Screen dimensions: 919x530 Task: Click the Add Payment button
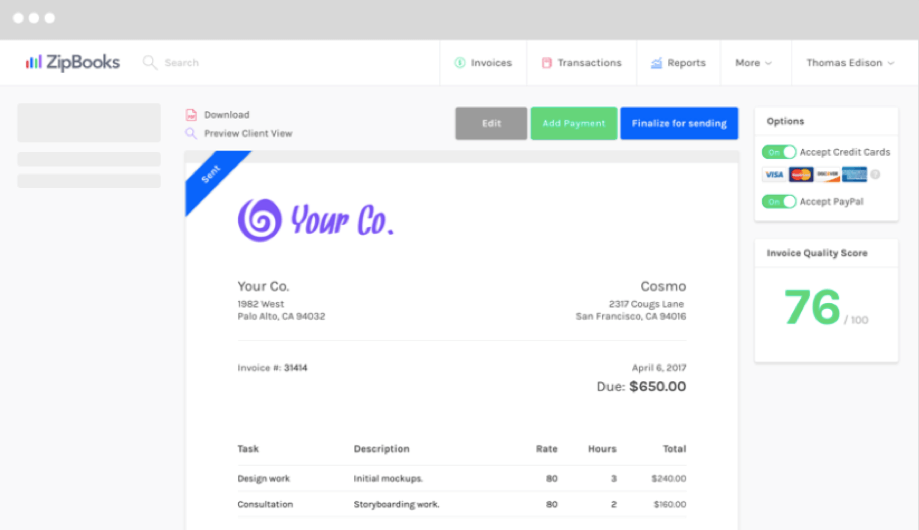coord(574,123)
